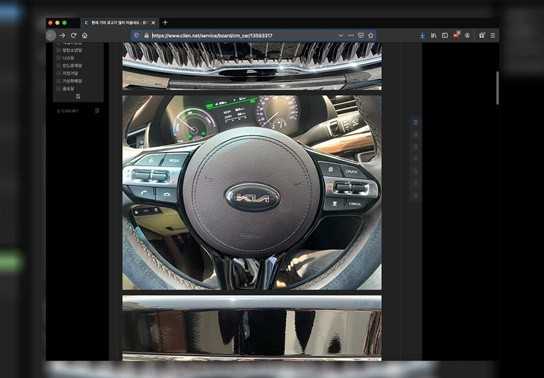Open the library icon in the toolbar
Viewport: 544px width, 378px height.
pyautogui.click(x=433, y=35)
